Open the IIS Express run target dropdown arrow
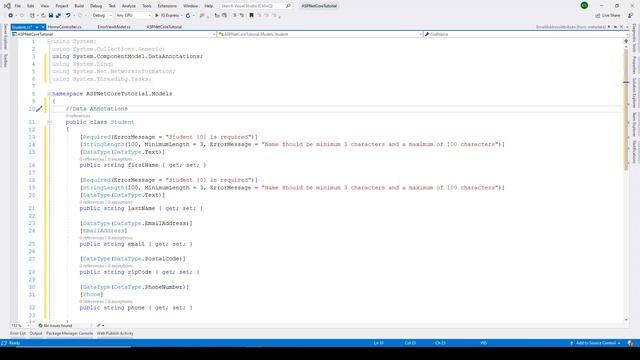Image resolution: width=640 pixels, height=360 pixels. point(182,16)
